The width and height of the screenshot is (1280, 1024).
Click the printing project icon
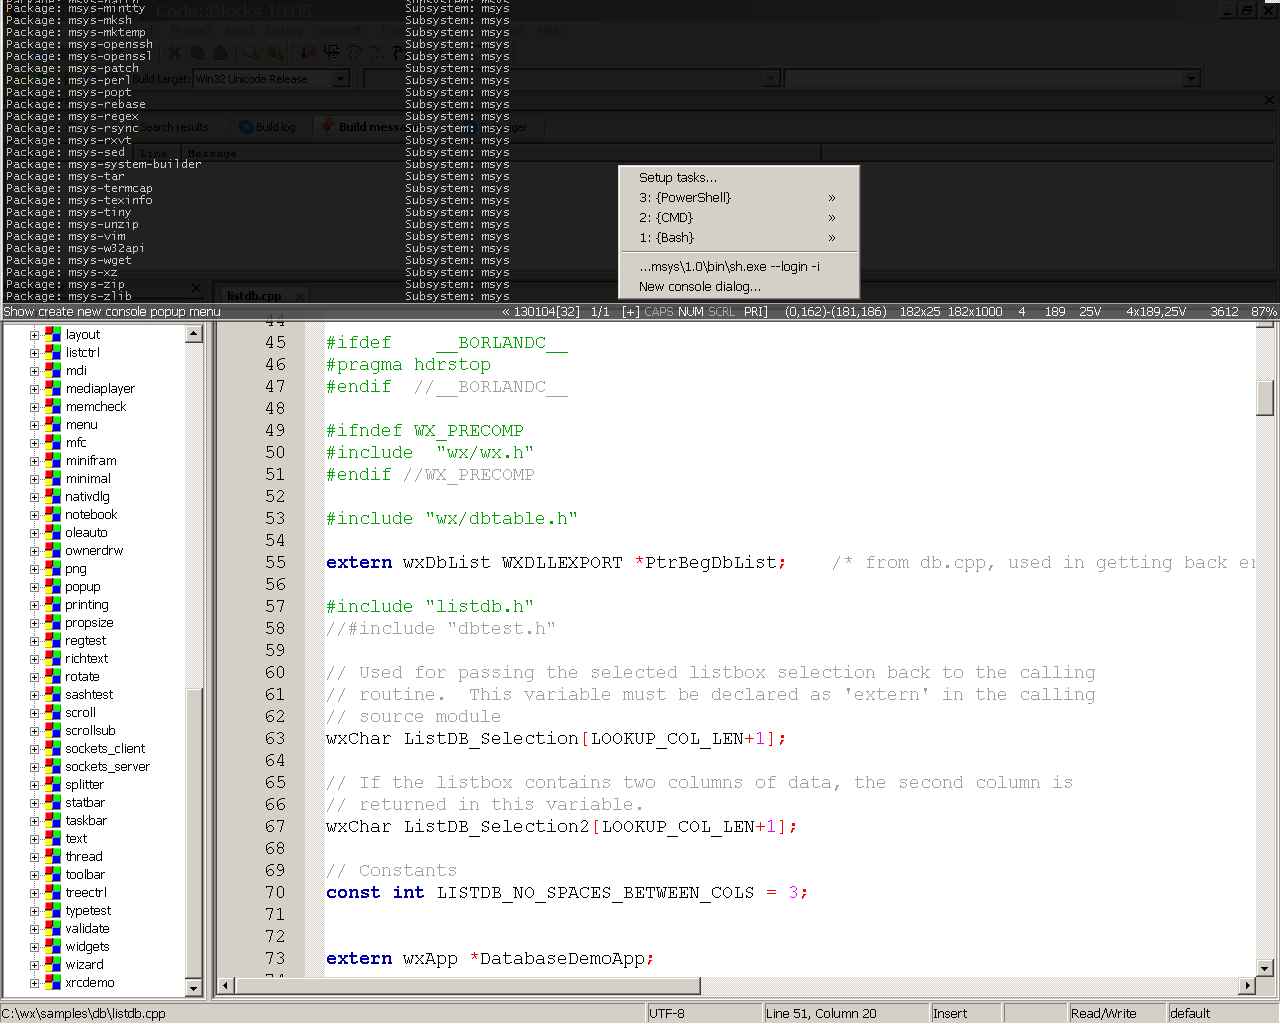[x=53, y=604]
